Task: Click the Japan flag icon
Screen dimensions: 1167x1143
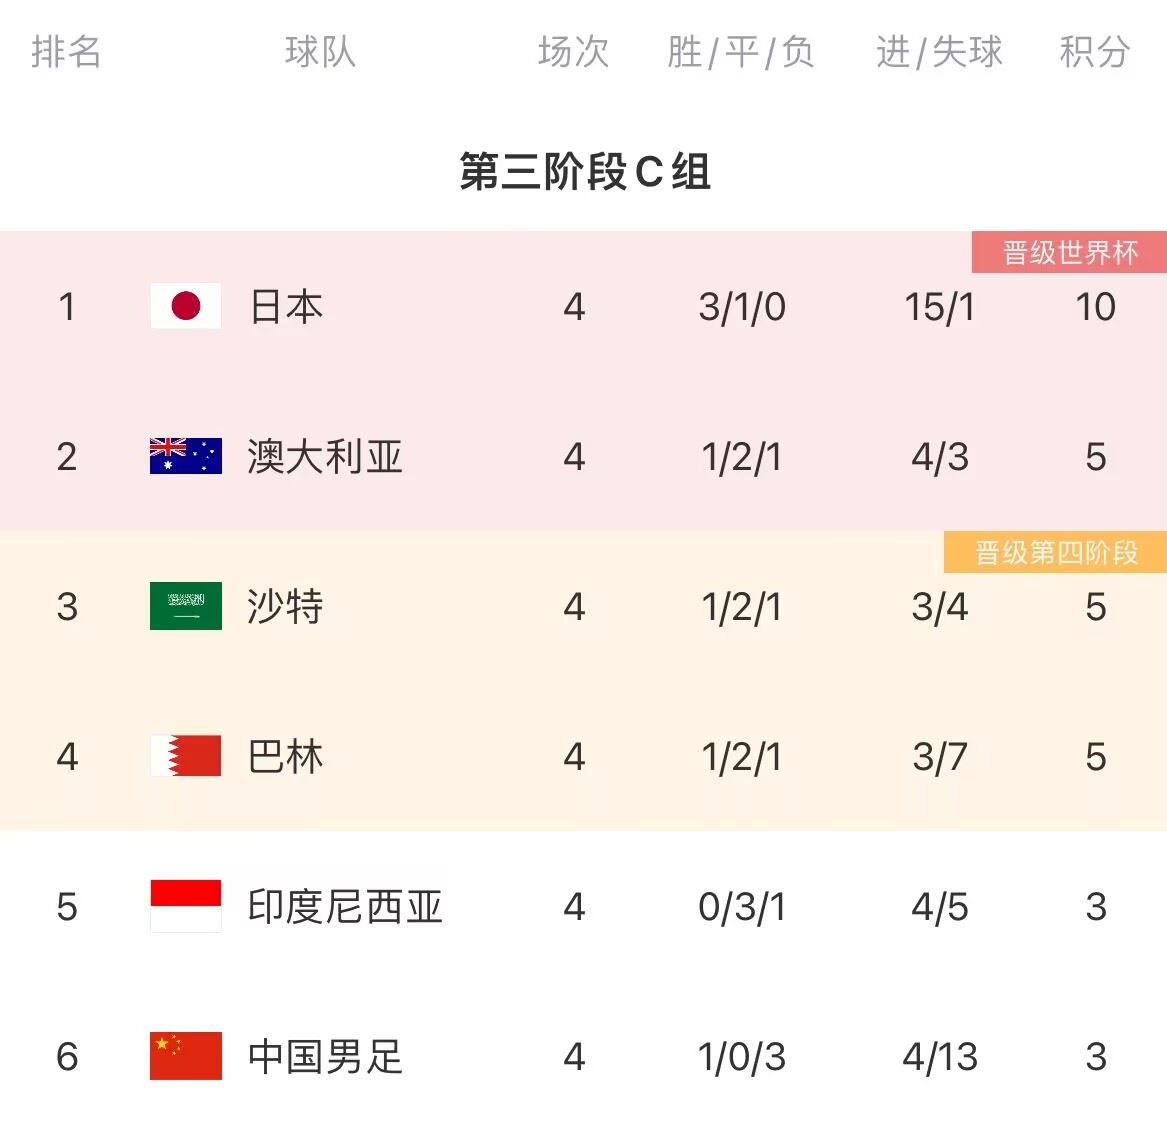Action: pyautogui.click(x=185, y=306)
